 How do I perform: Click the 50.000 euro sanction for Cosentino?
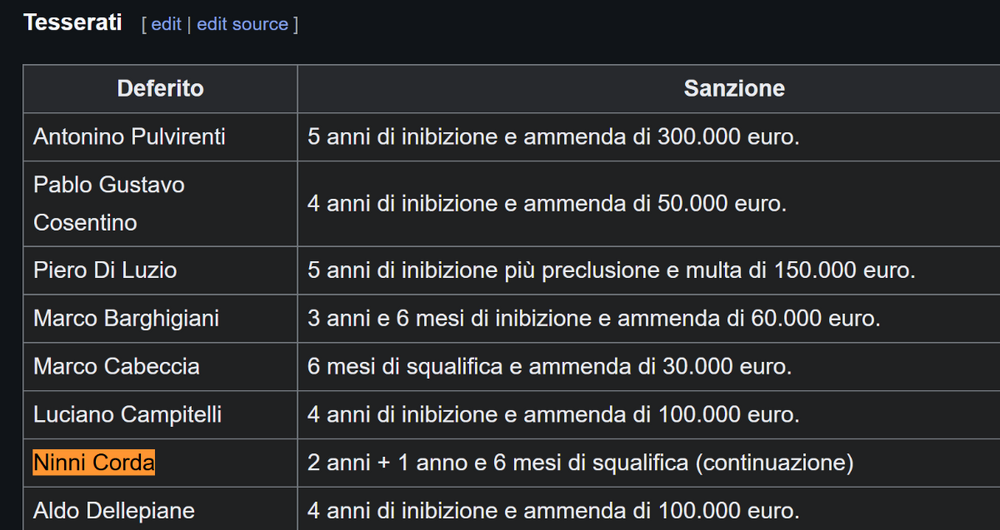pyautogui.click(x=547, y=203)
